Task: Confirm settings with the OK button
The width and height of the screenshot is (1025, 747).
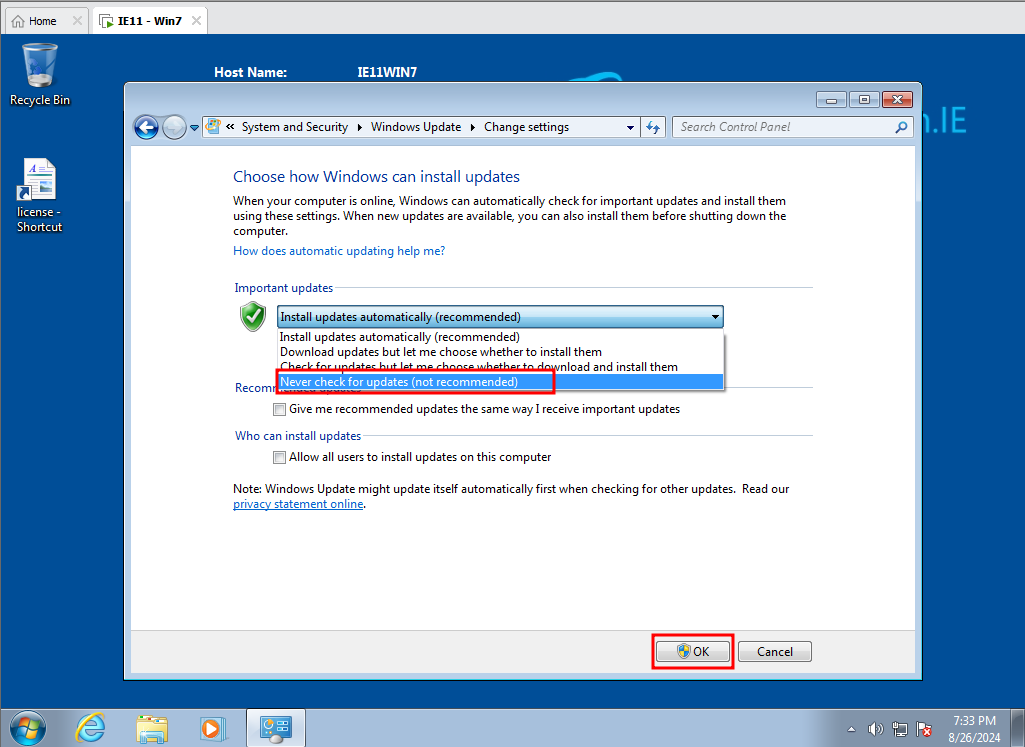Action: [x=693, y=652]
